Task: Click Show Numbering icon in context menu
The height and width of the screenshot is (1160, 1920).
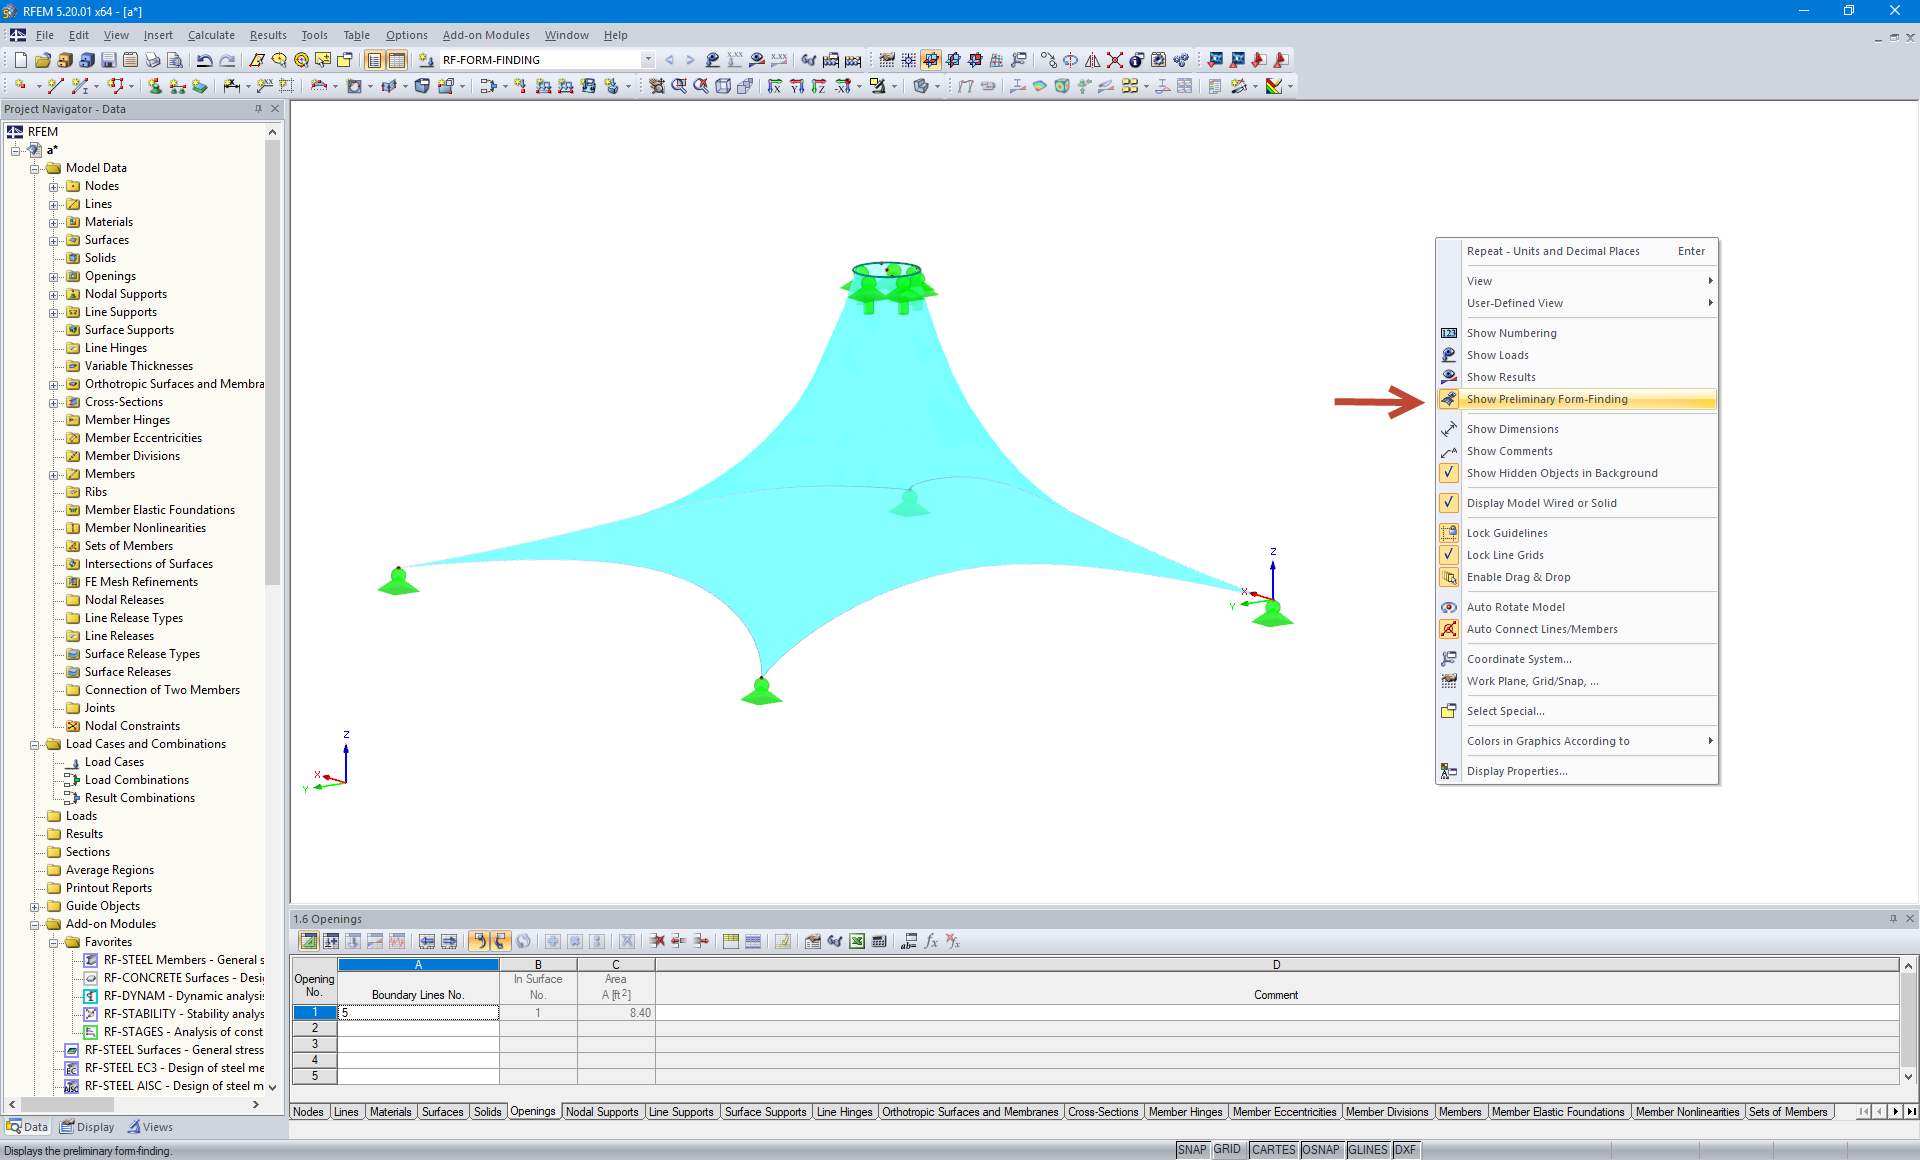Action: pos(1448,333)
